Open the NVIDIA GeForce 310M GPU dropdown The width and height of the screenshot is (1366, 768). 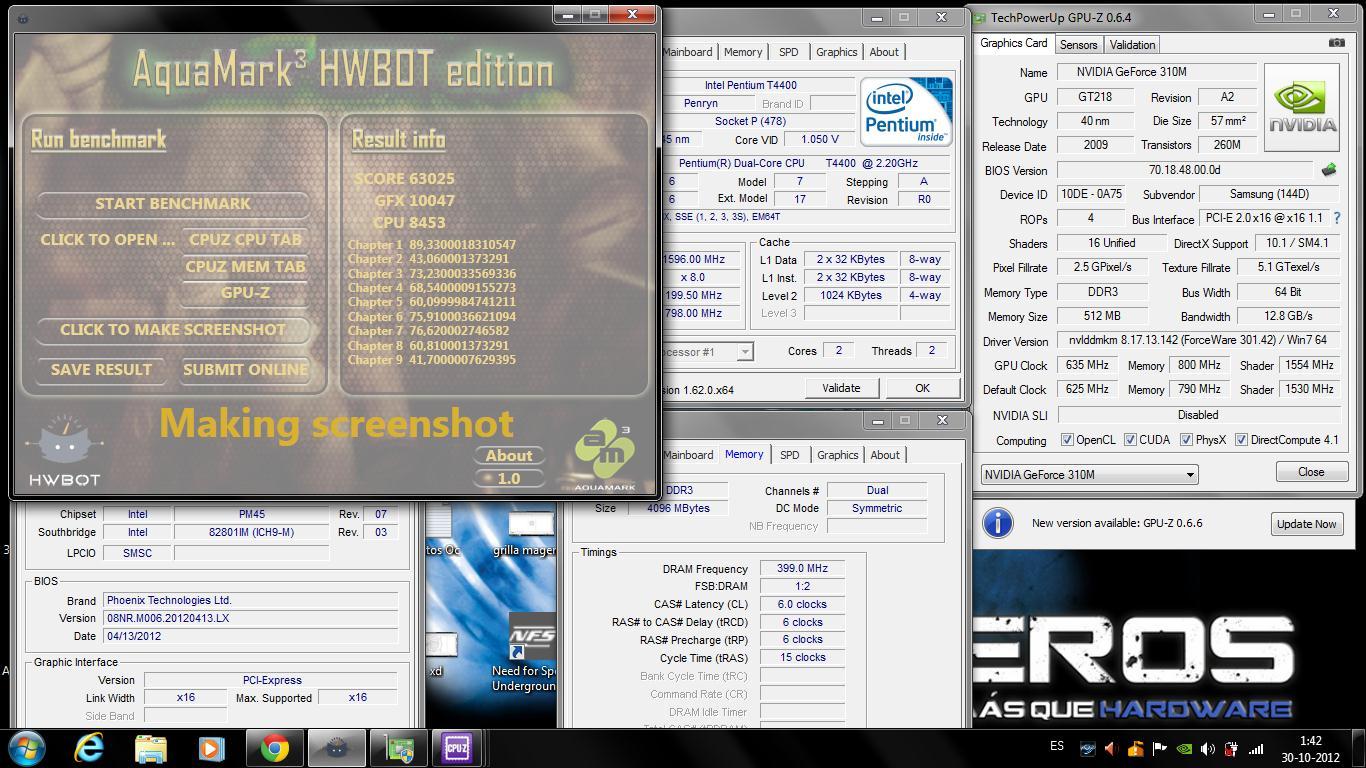click(1089, 475)
